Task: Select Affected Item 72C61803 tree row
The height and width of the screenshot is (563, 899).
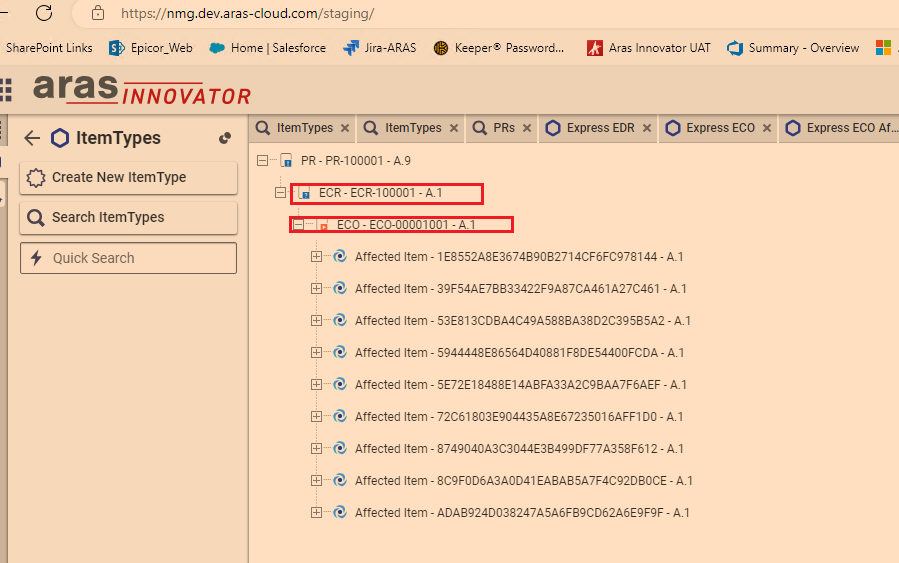Action: click(x=518, y=417)
